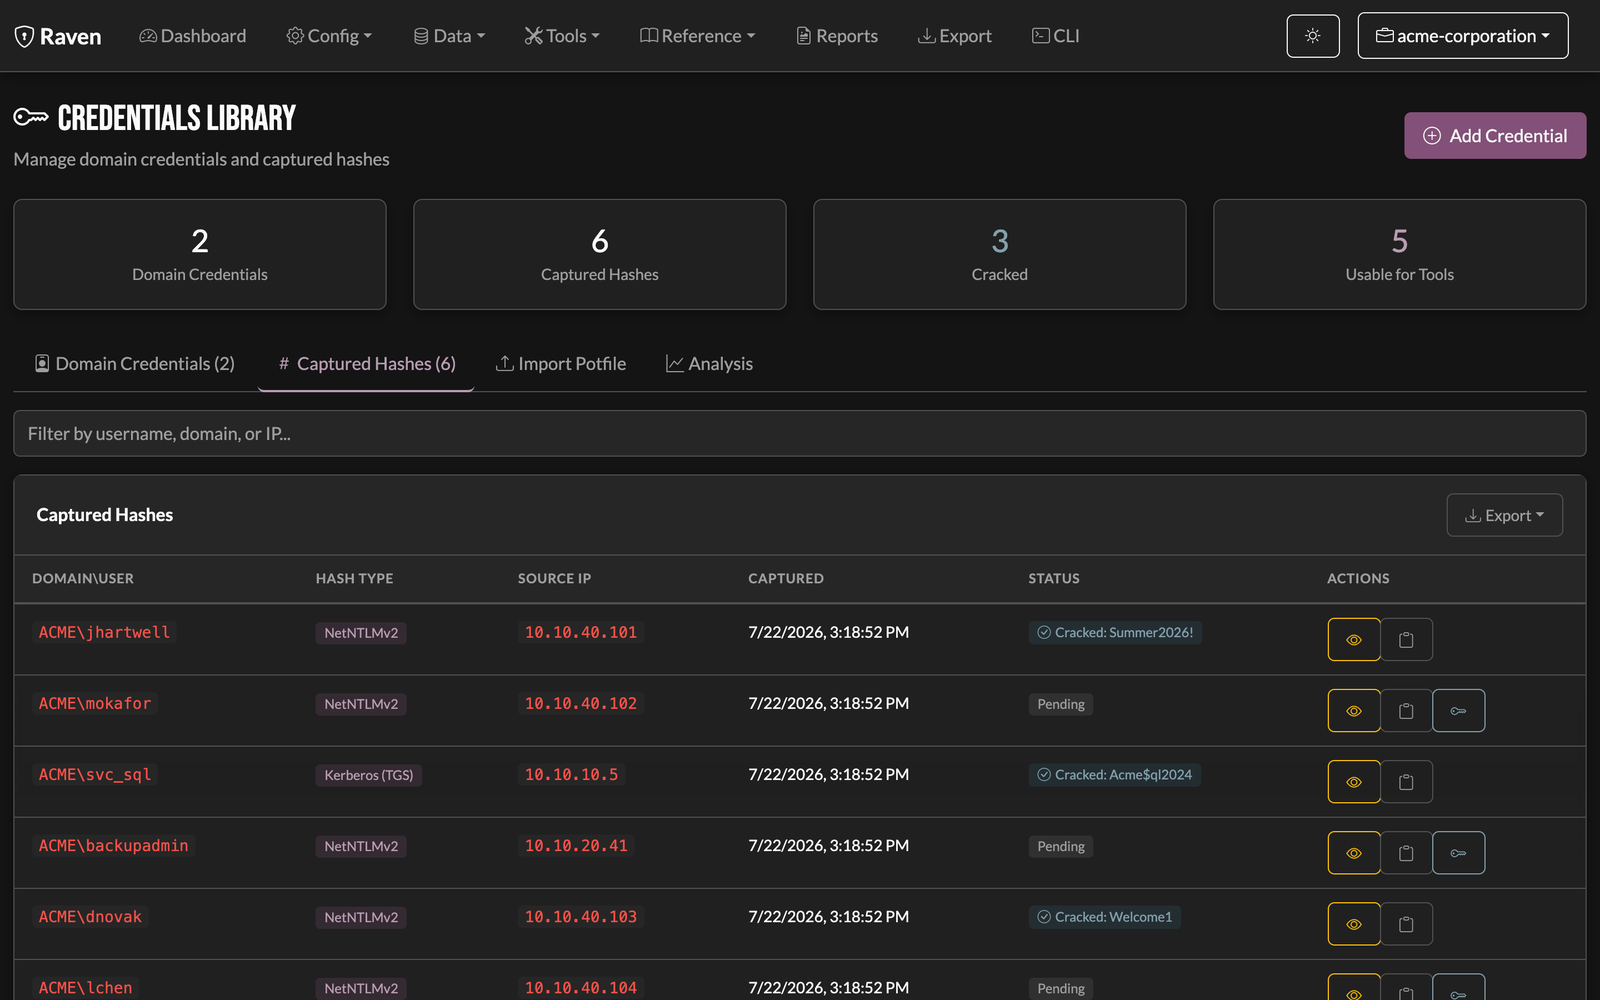Copy the hash for ACME\mokafor
Viewport: 1600px width, 1000px height.
(x=1406, y=711)
